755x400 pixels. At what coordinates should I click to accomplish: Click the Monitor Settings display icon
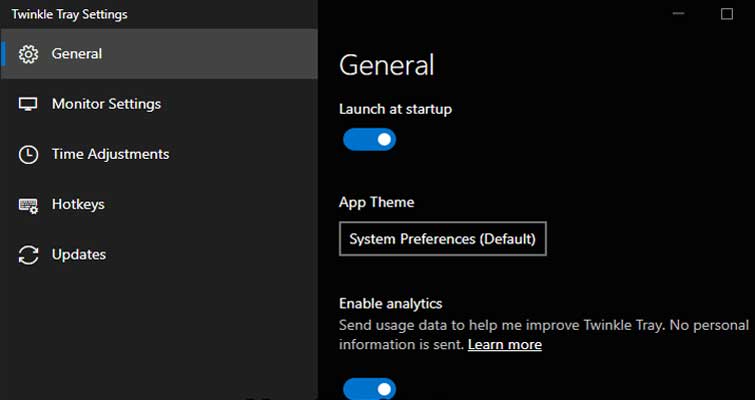[28, 104]
